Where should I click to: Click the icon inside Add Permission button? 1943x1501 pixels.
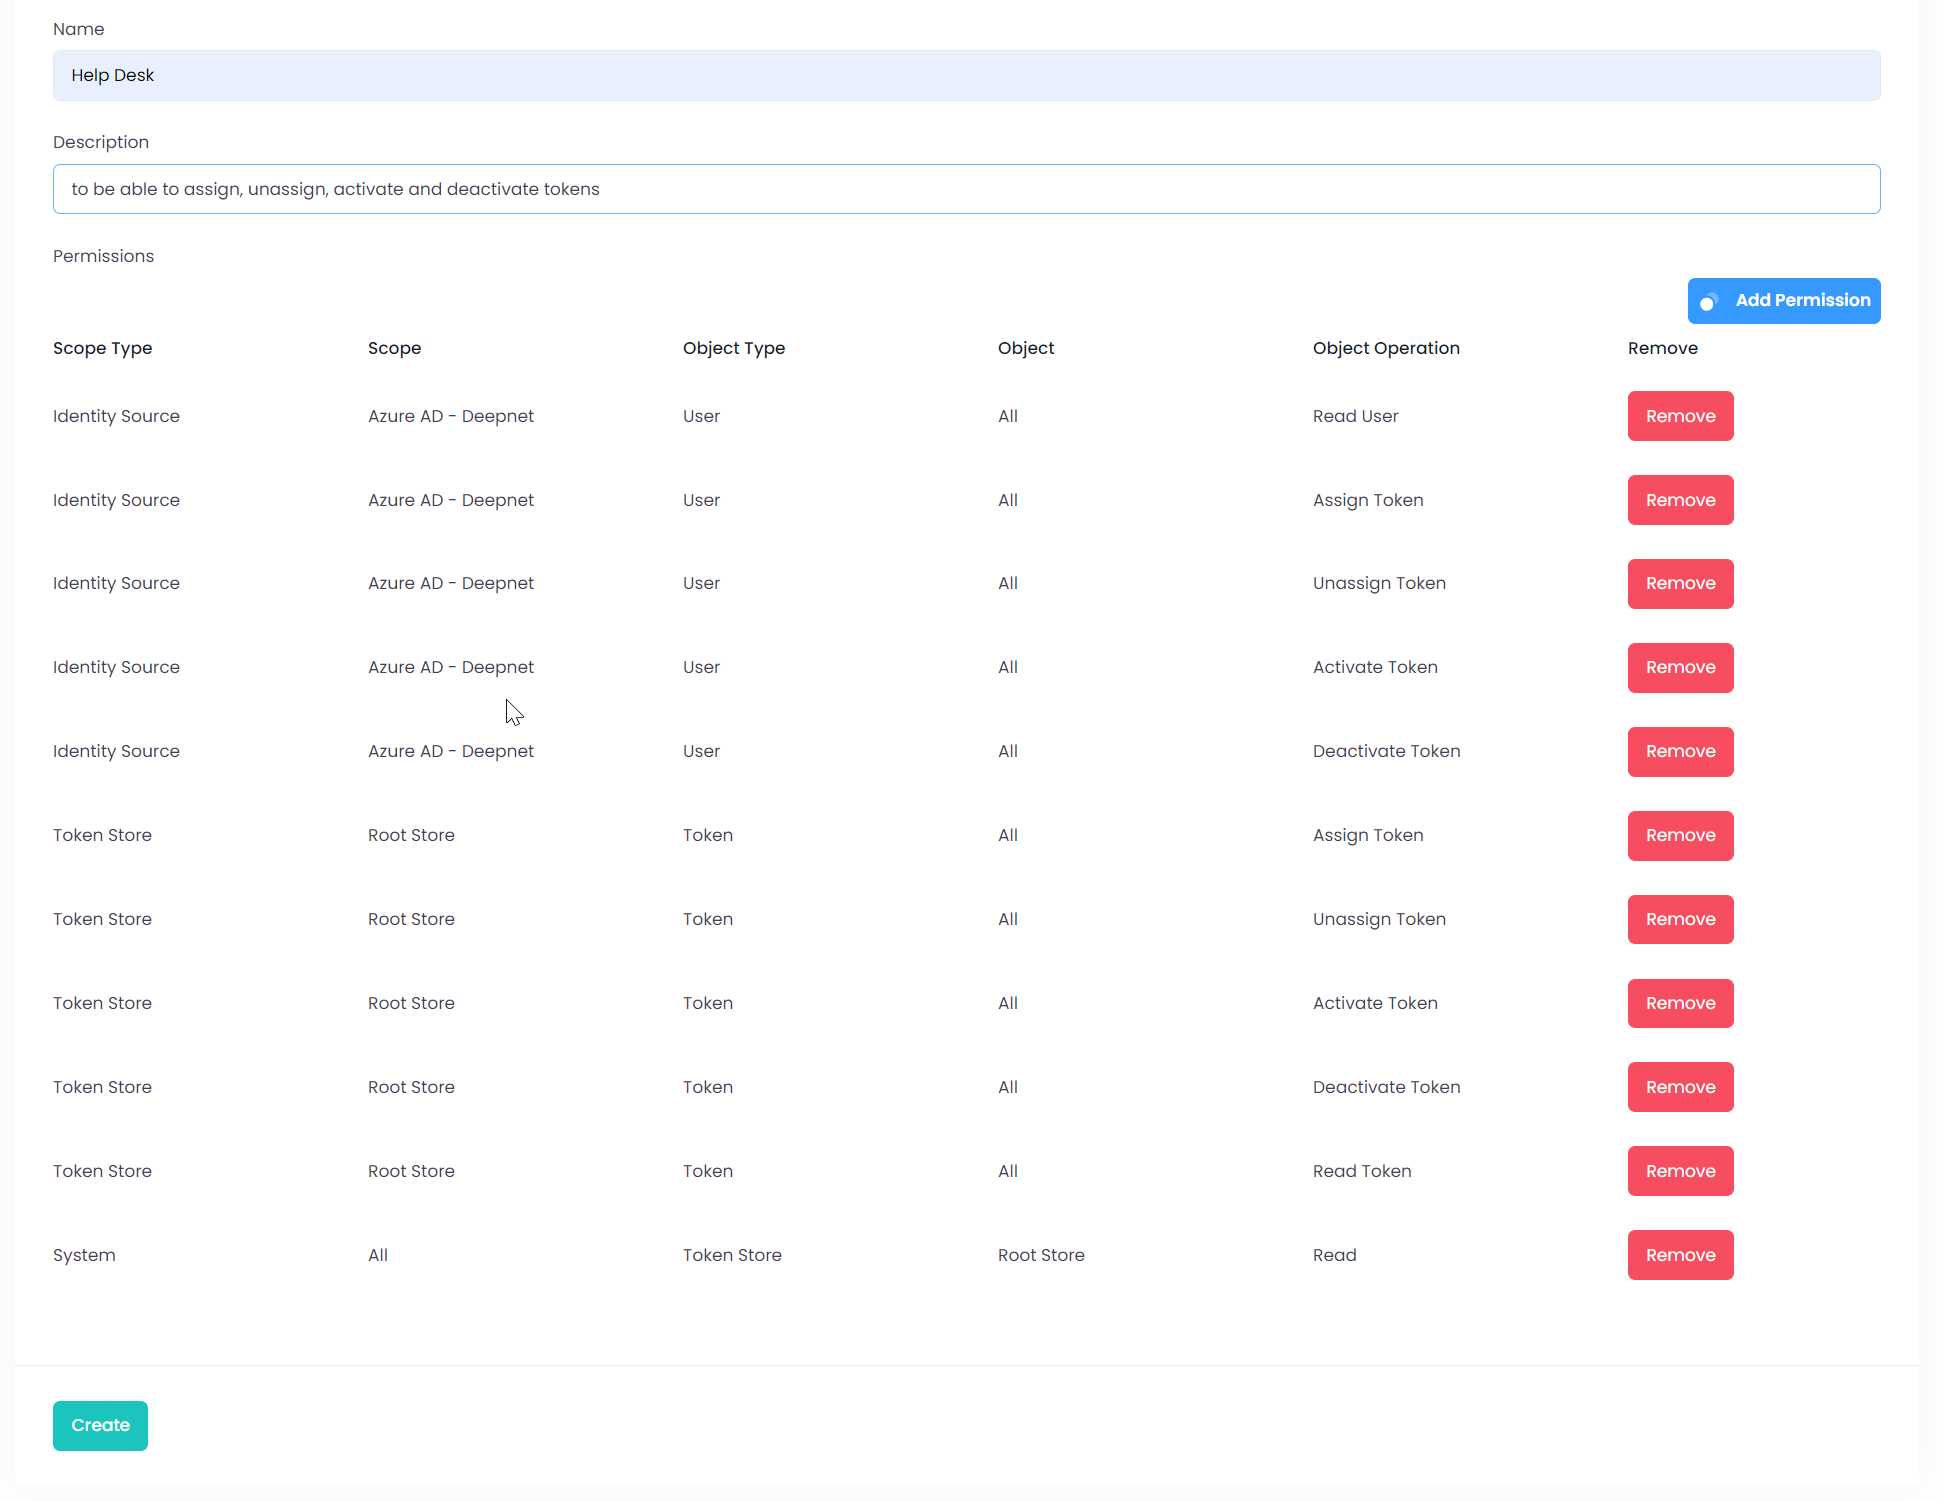pos(1709,302)
